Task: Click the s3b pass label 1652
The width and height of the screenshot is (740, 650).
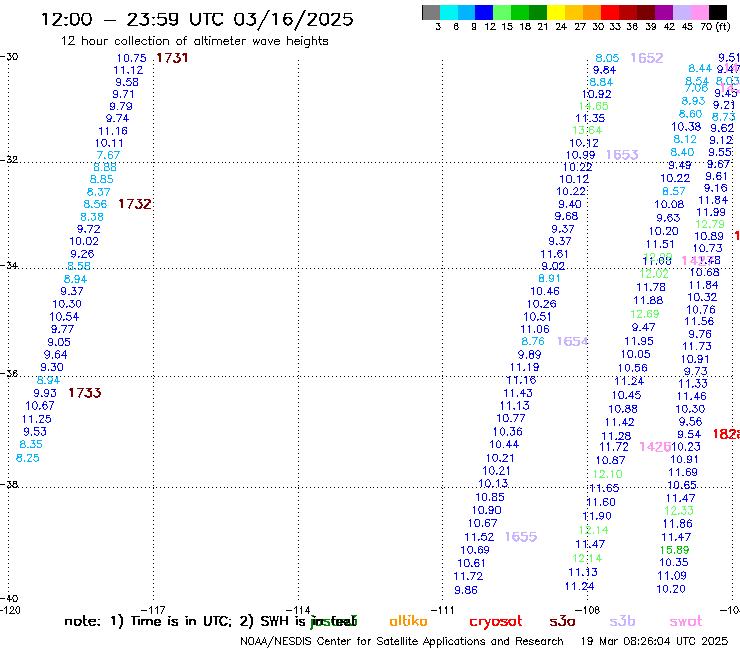Action: (x=647, y=58)
